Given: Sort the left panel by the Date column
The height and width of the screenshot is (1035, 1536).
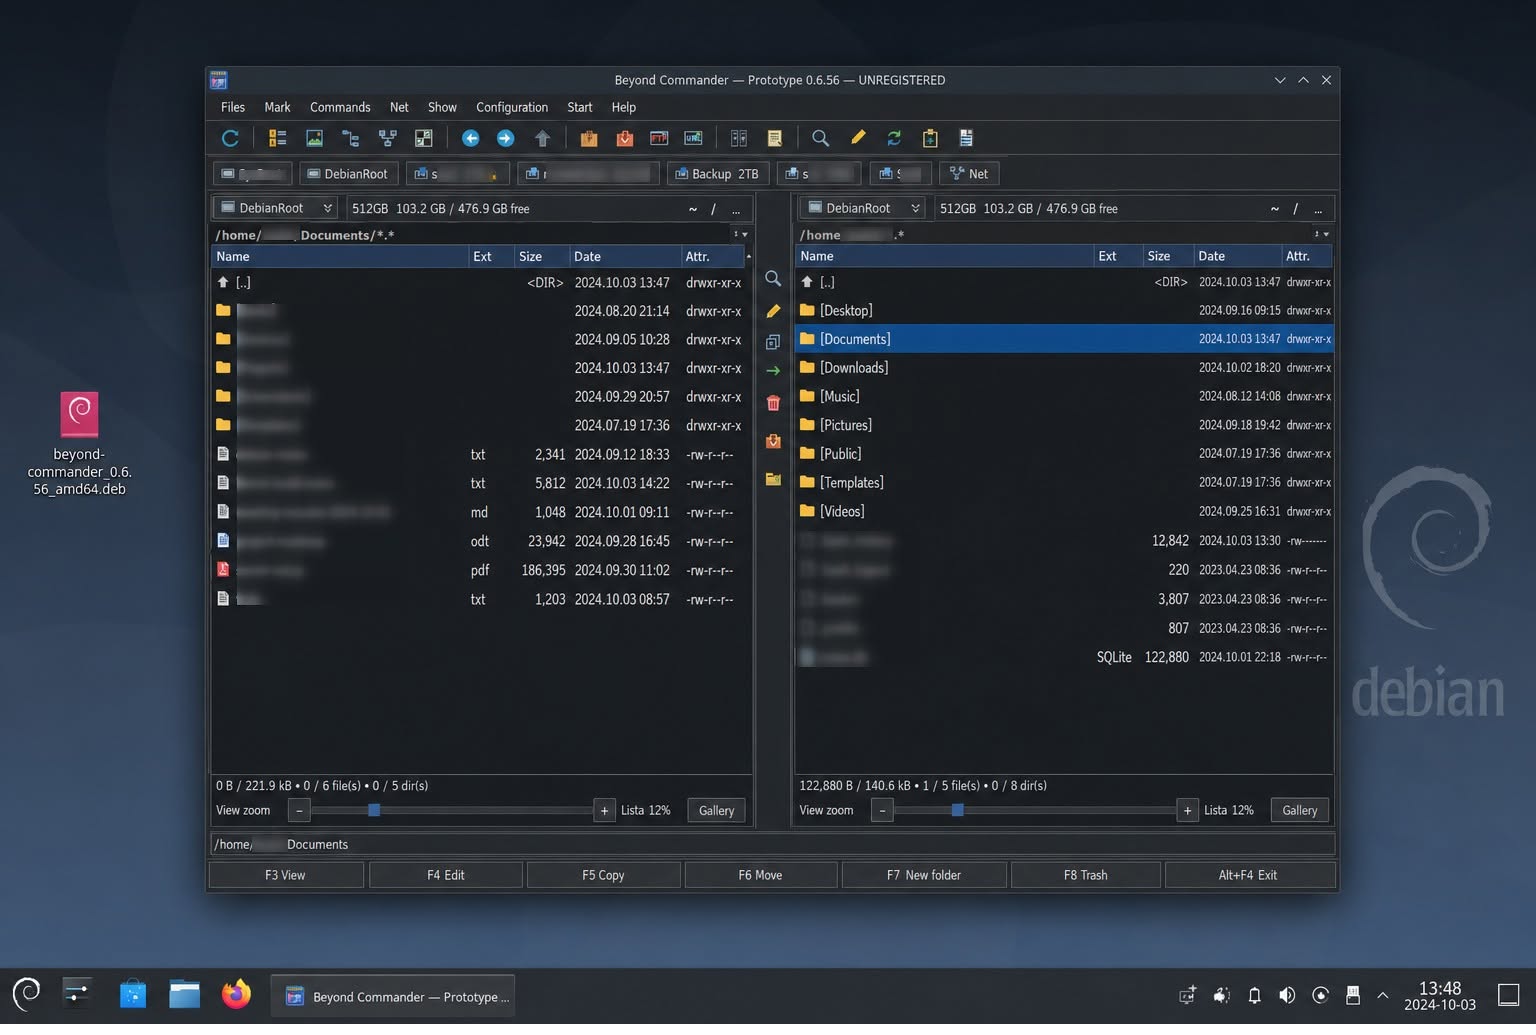Looking at the screenshot, I should tap(625, 257).
